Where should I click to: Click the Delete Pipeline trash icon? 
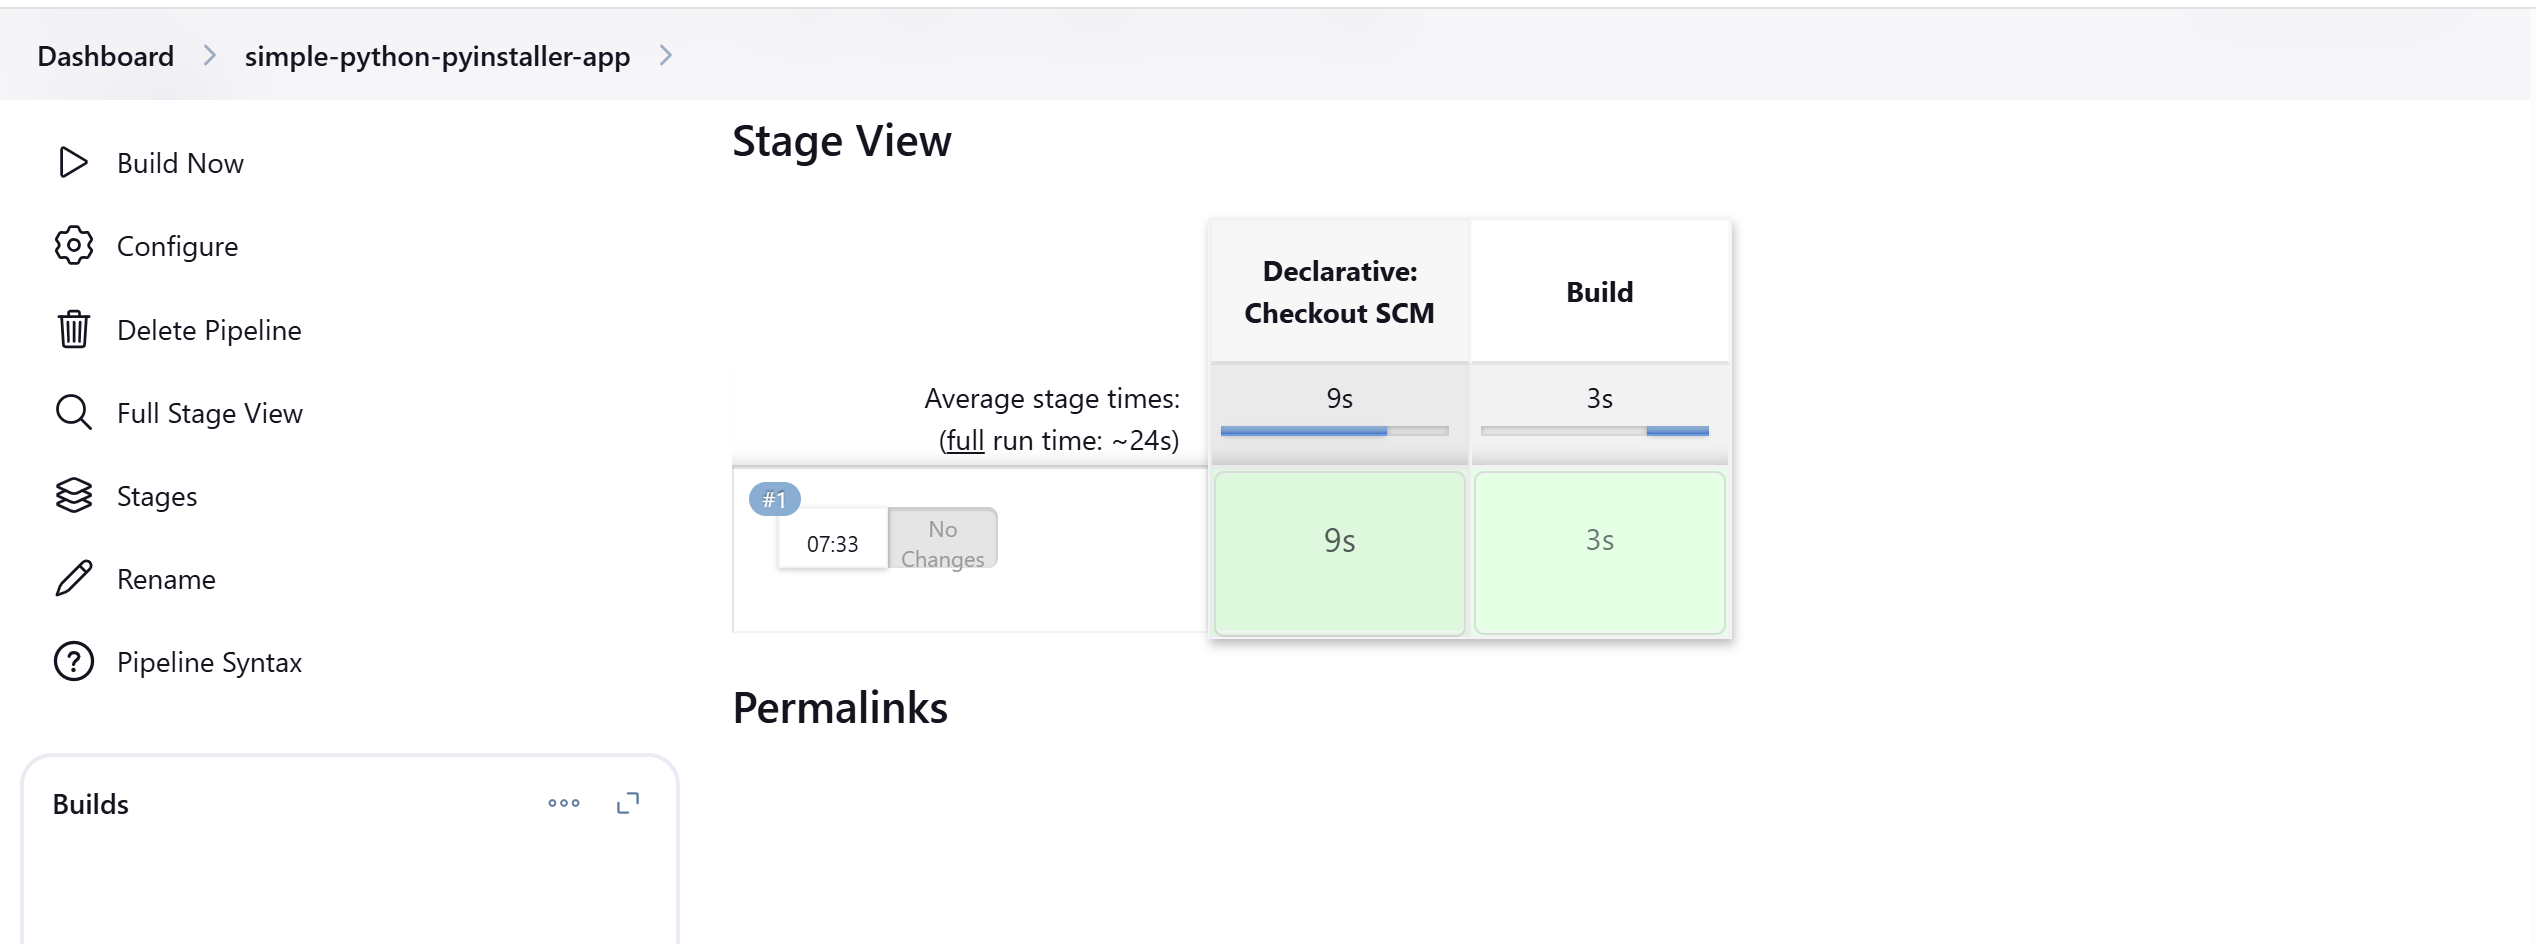click(x=73, y=329)
